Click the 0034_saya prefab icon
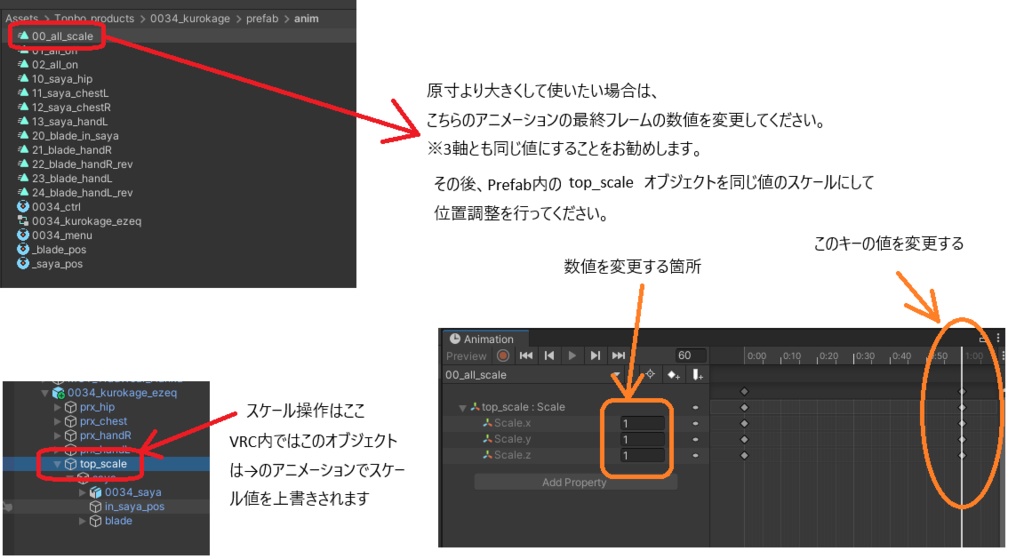This screenshot has width=1024, height=559. click(x=95, y=492)
